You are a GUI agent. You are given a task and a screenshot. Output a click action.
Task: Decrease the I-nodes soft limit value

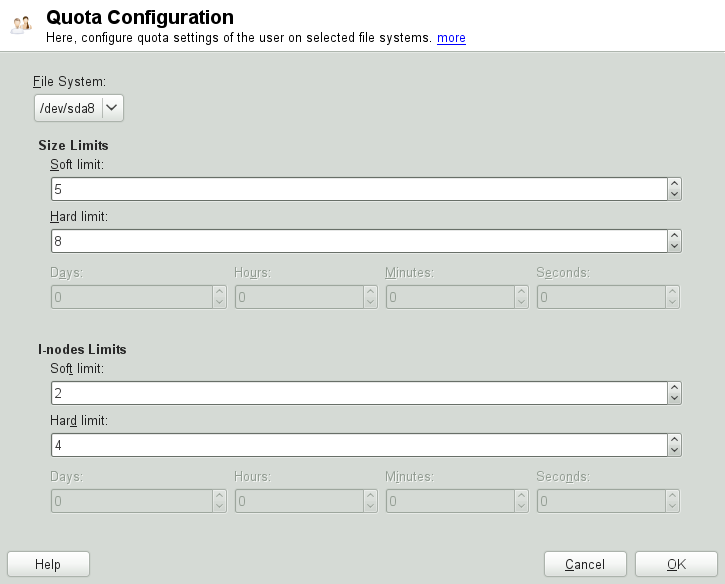(675, 399)
